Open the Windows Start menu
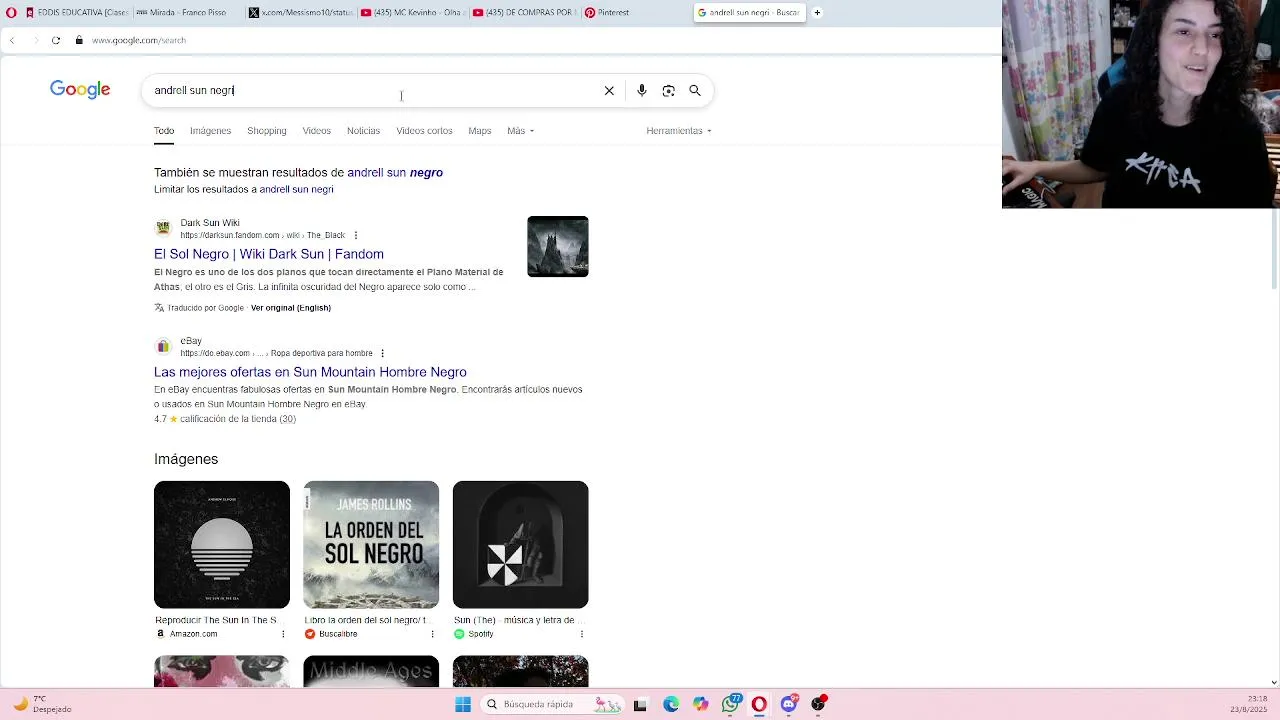The height and width of the screenshot is (720, 1280). click(x=463, y=704)
